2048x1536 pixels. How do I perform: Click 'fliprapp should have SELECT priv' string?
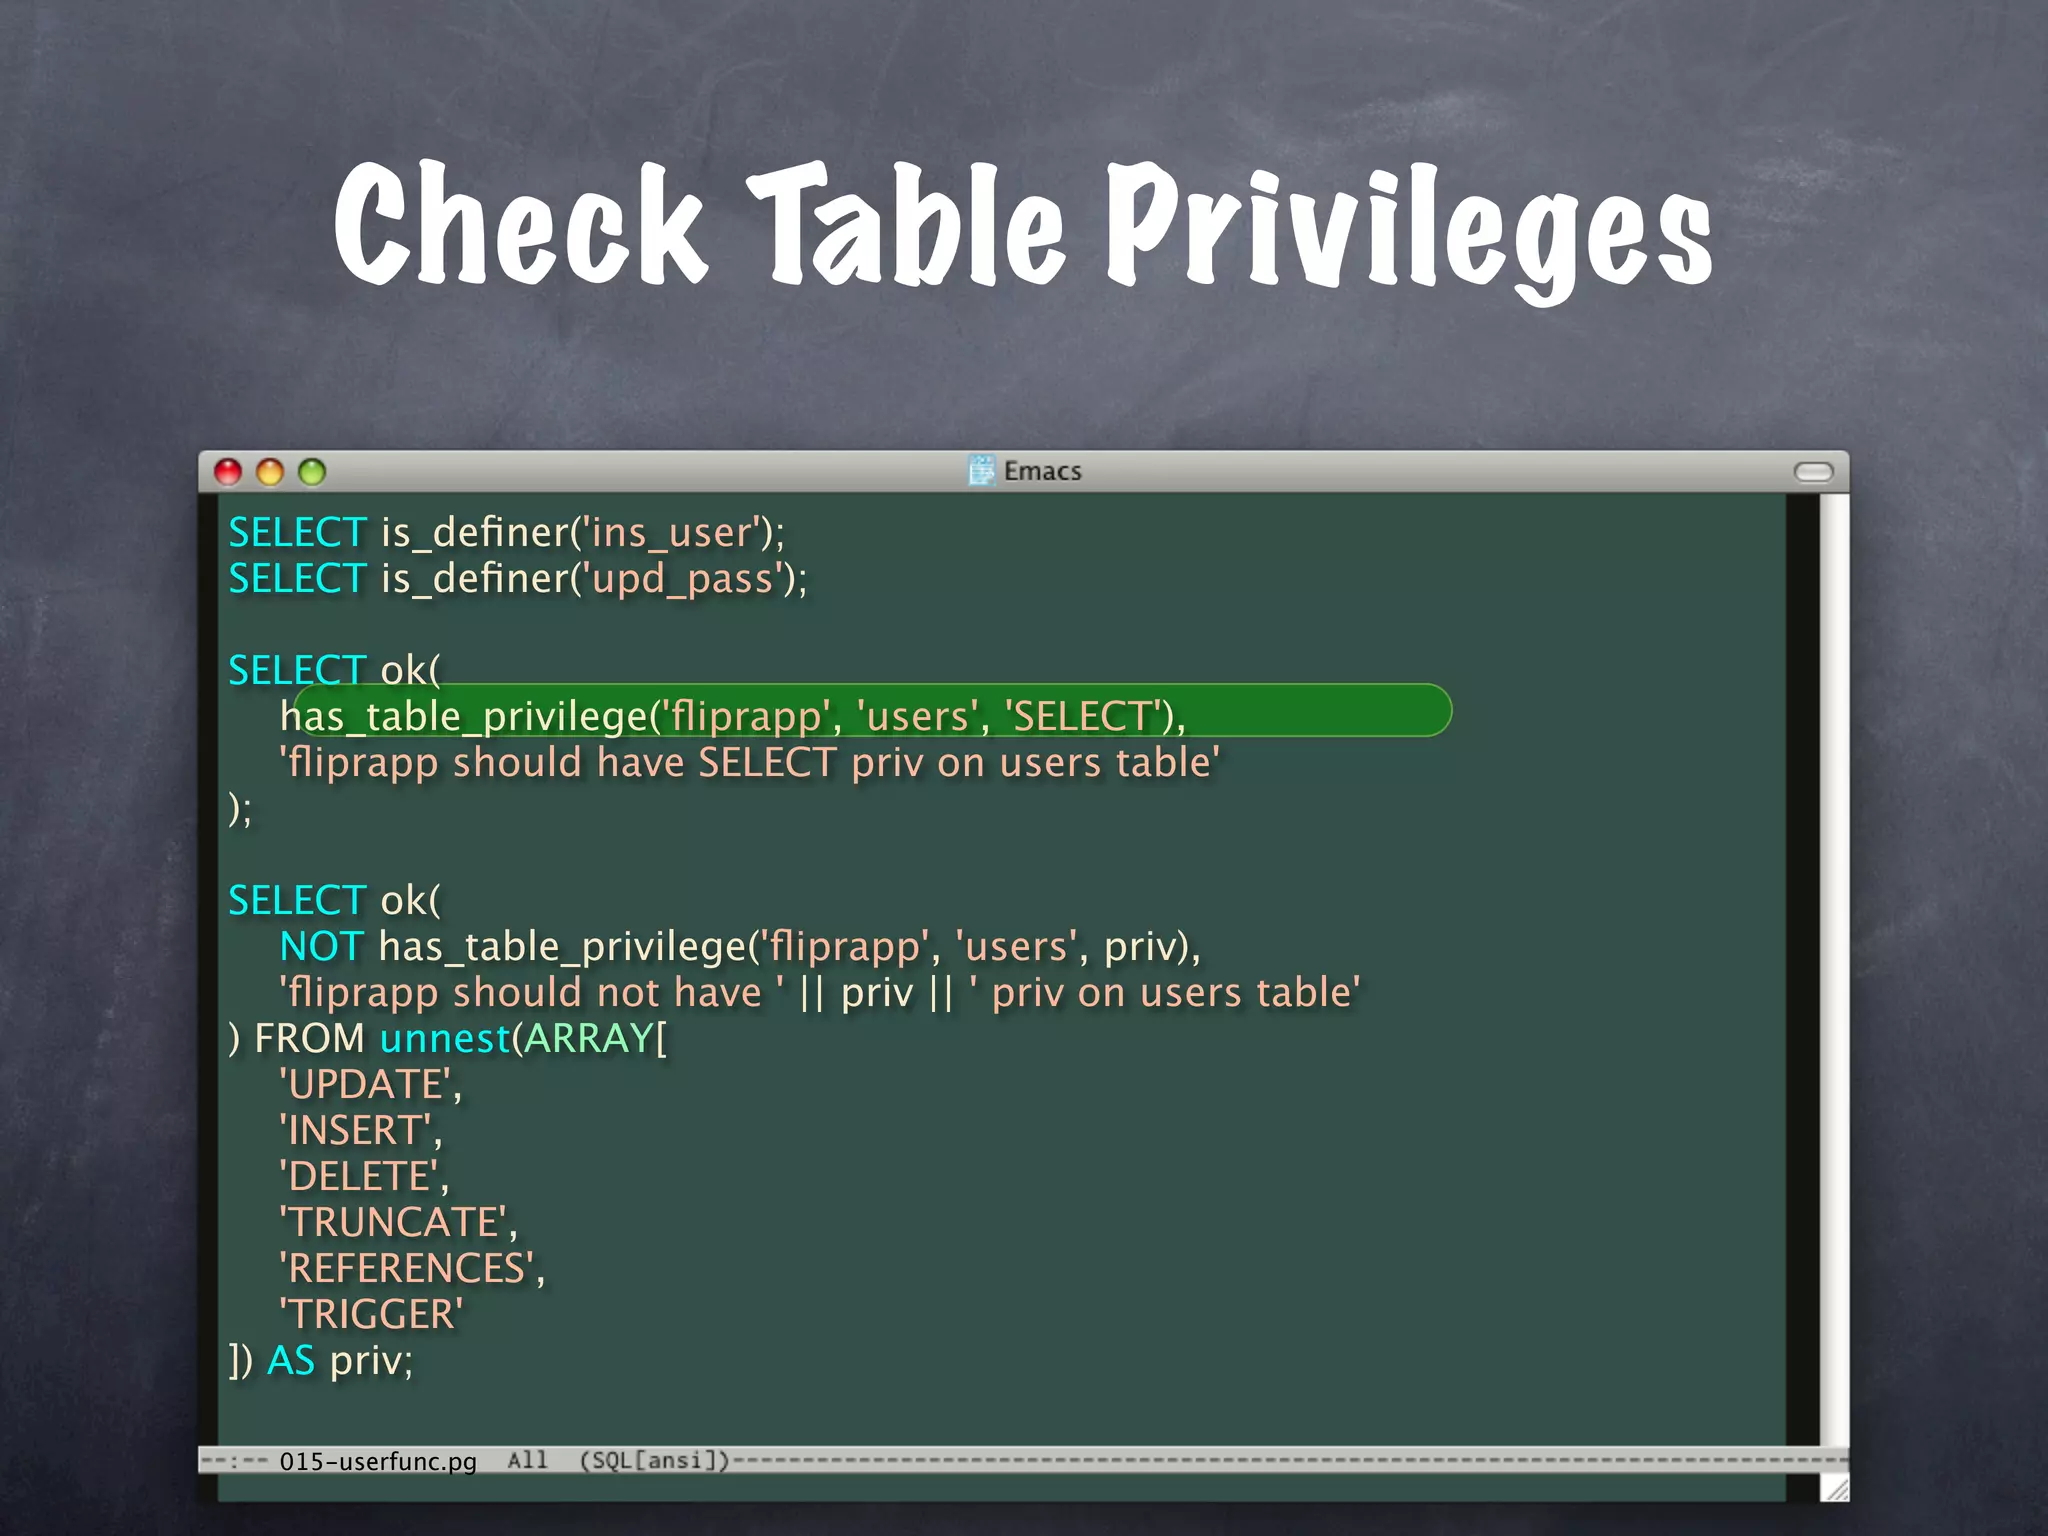[750, 762]
